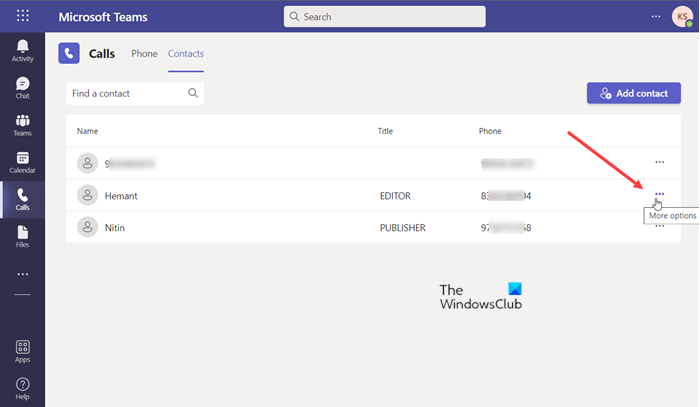700x407 pixels.
Task: Open top bar settings and more ellipsis
Action: [x=655, y=17]
